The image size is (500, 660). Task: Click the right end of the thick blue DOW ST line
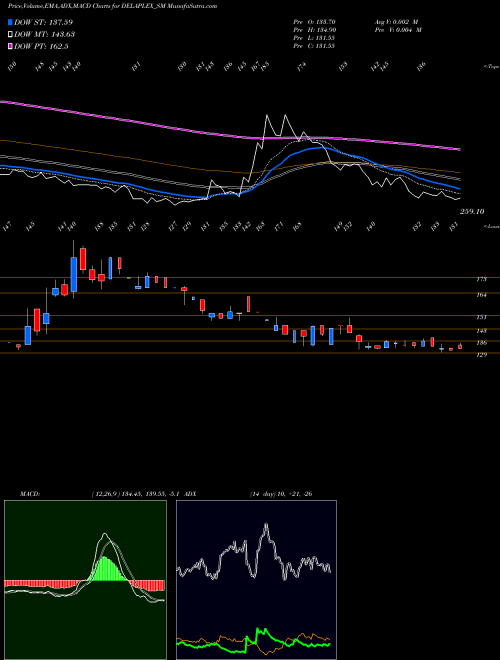[459, 188]
